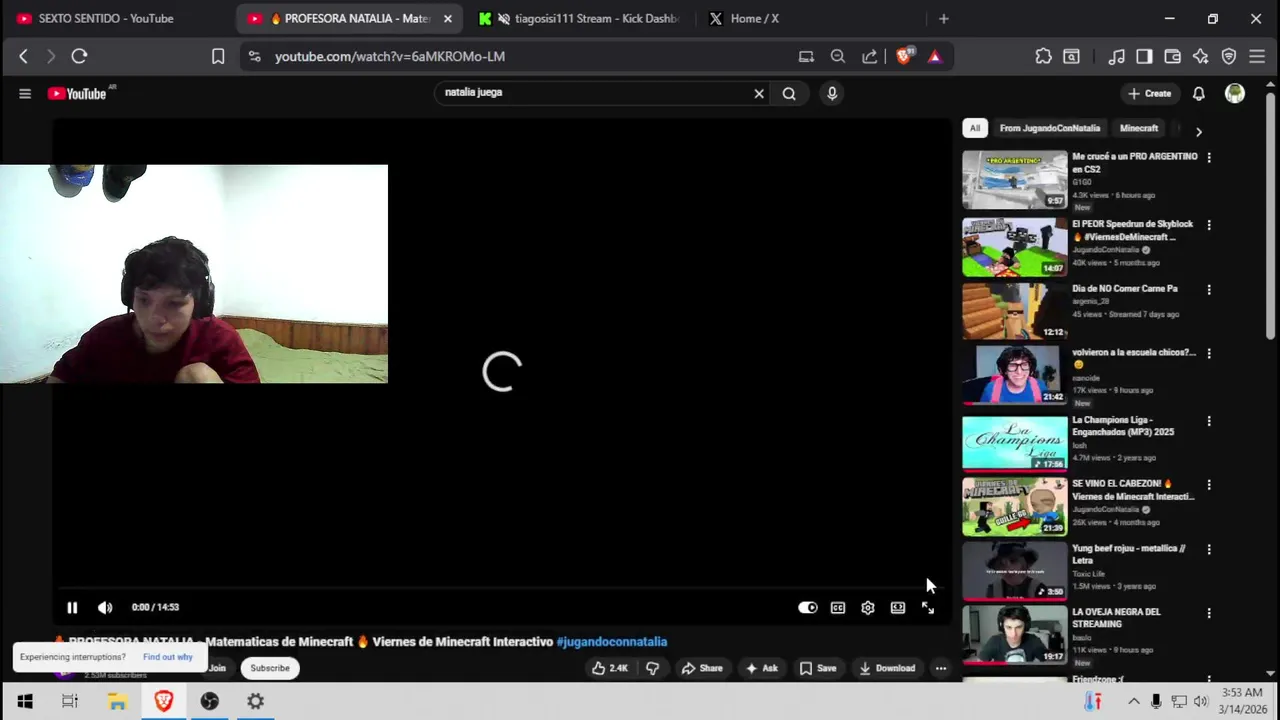
Task: Select the Minecraft filter chip
Action: (1139, 128)
